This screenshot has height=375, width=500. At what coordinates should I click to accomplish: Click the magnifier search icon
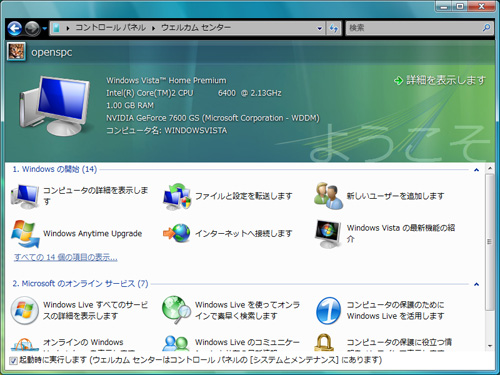tap(486, 28)
